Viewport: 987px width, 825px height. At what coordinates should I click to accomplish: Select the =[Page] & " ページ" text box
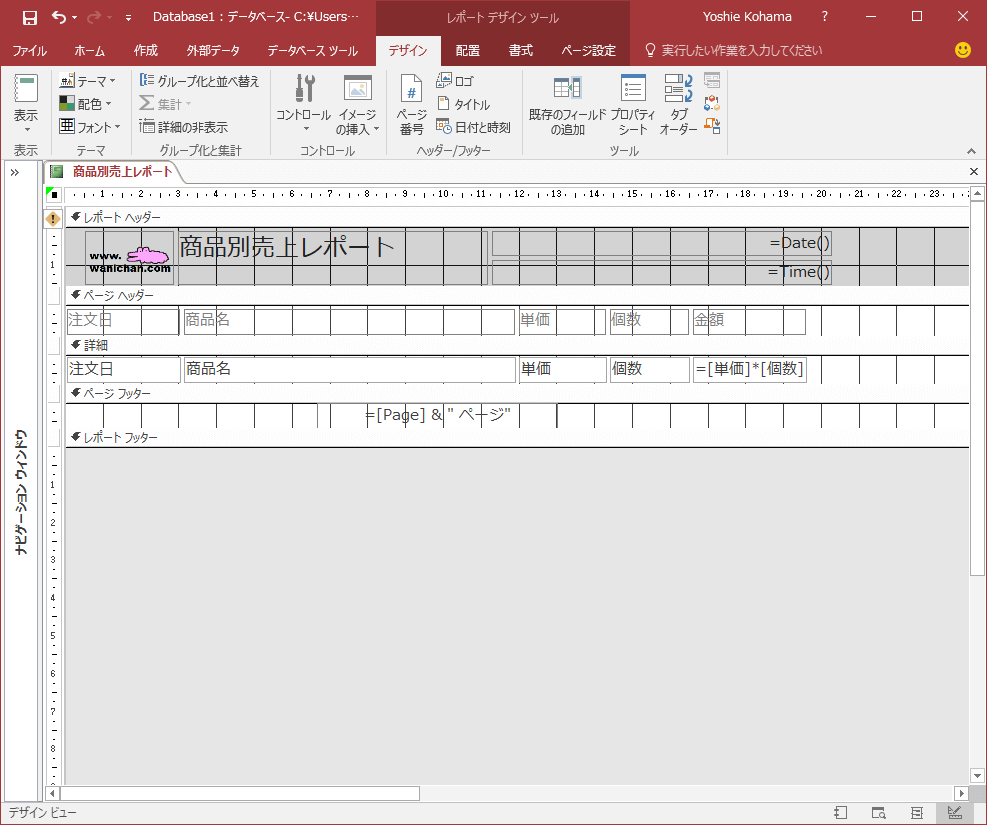point(437,415)
